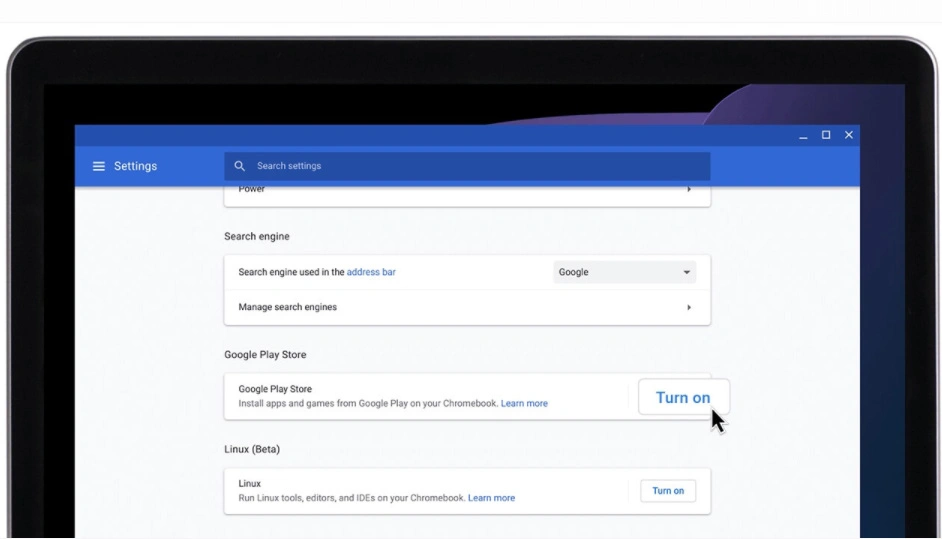Image resolution: width=942 pixels, height=539 pixels.
Task: Open Learn more for Google Play Store
Action: click(524, 403)
